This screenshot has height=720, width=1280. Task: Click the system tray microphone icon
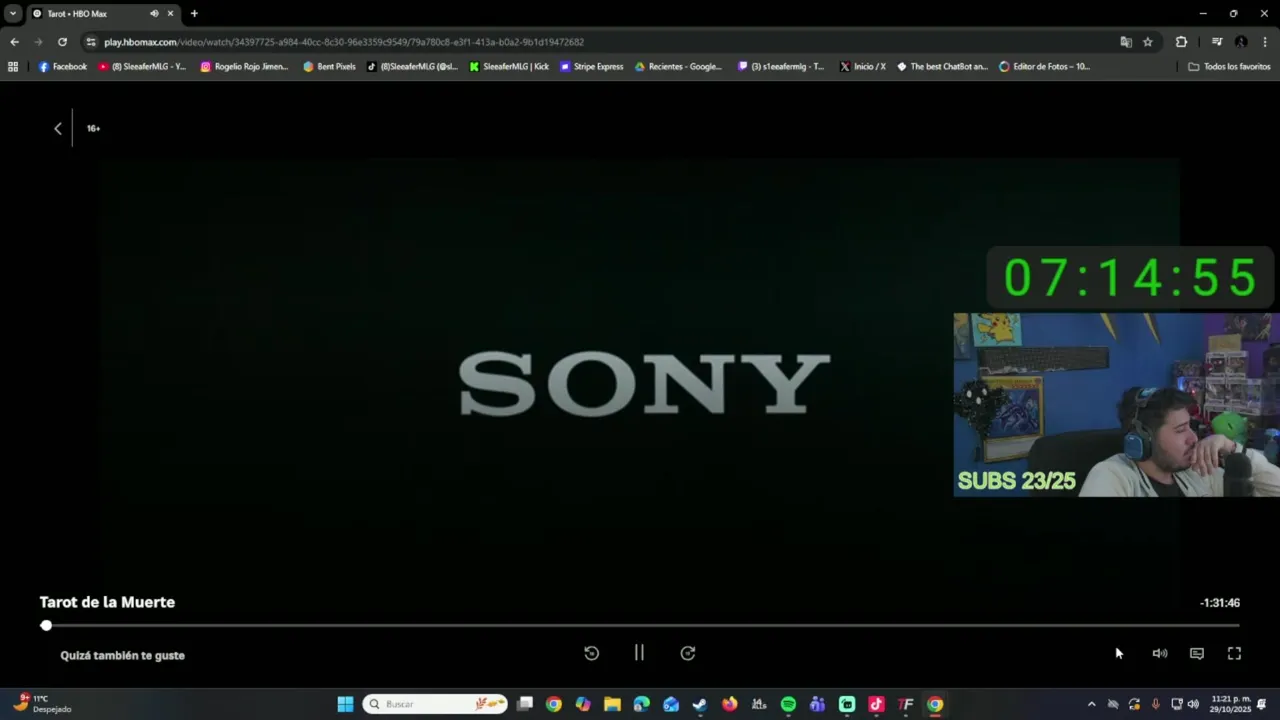(x=1155, y=704)
